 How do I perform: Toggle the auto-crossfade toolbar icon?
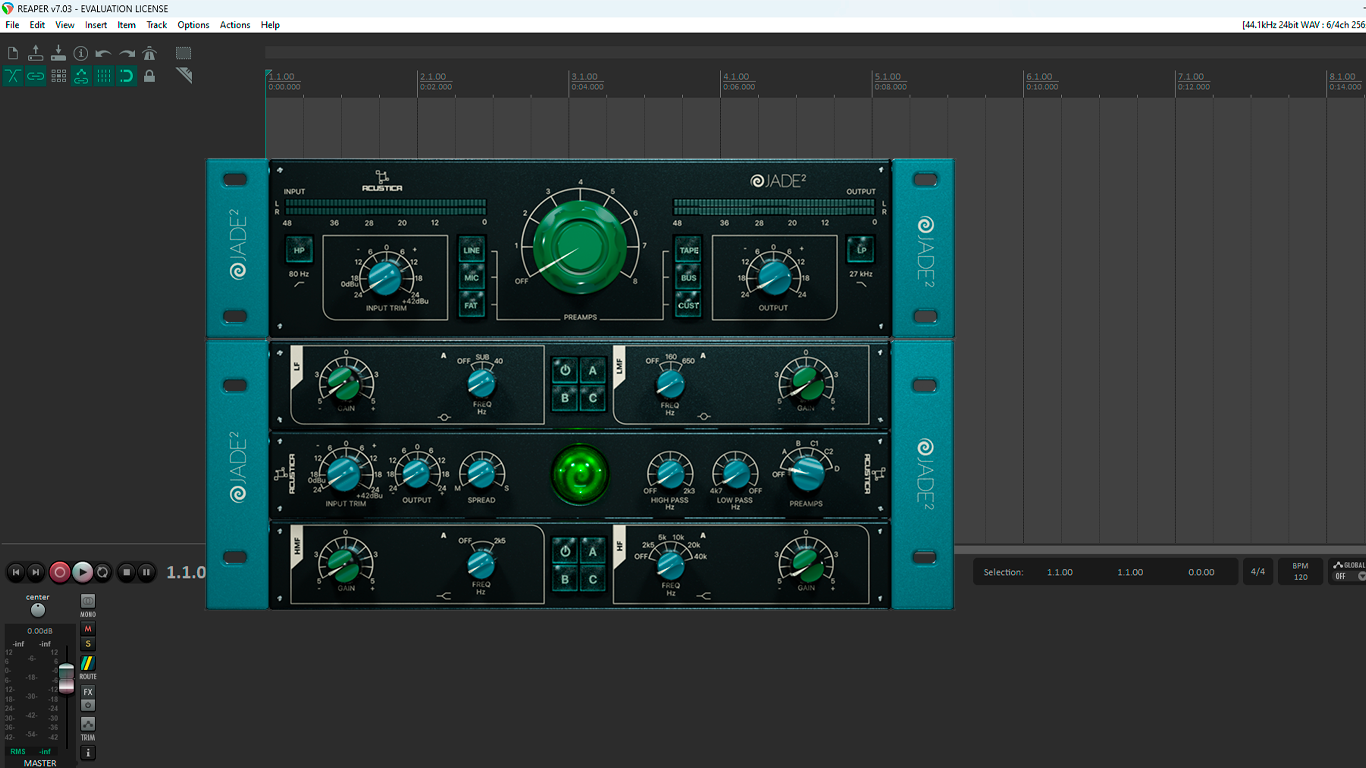pyautogui.click(x=13, y=76)
